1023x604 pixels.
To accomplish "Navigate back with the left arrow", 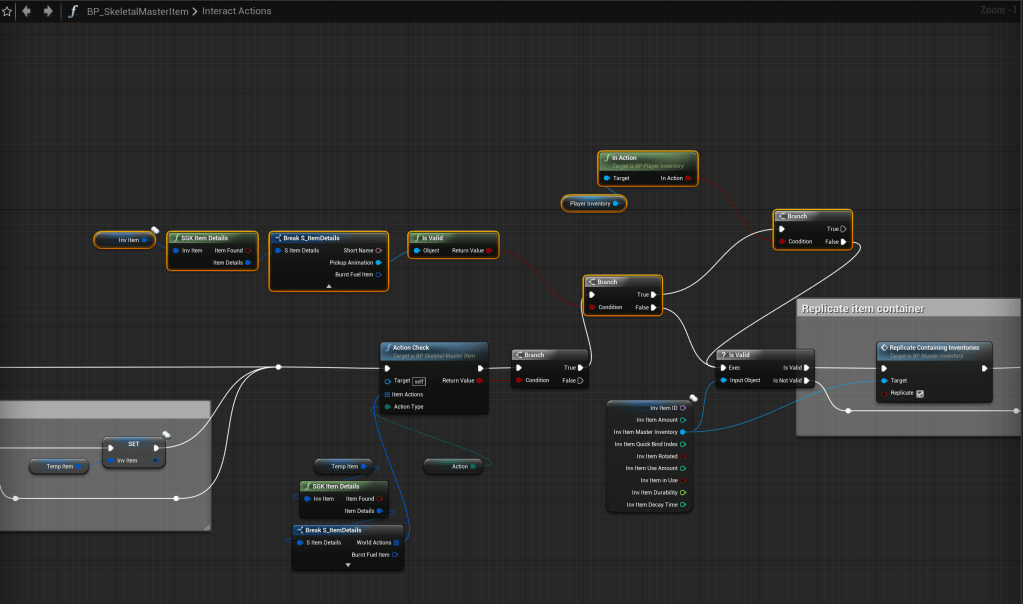I will [26, 11].
